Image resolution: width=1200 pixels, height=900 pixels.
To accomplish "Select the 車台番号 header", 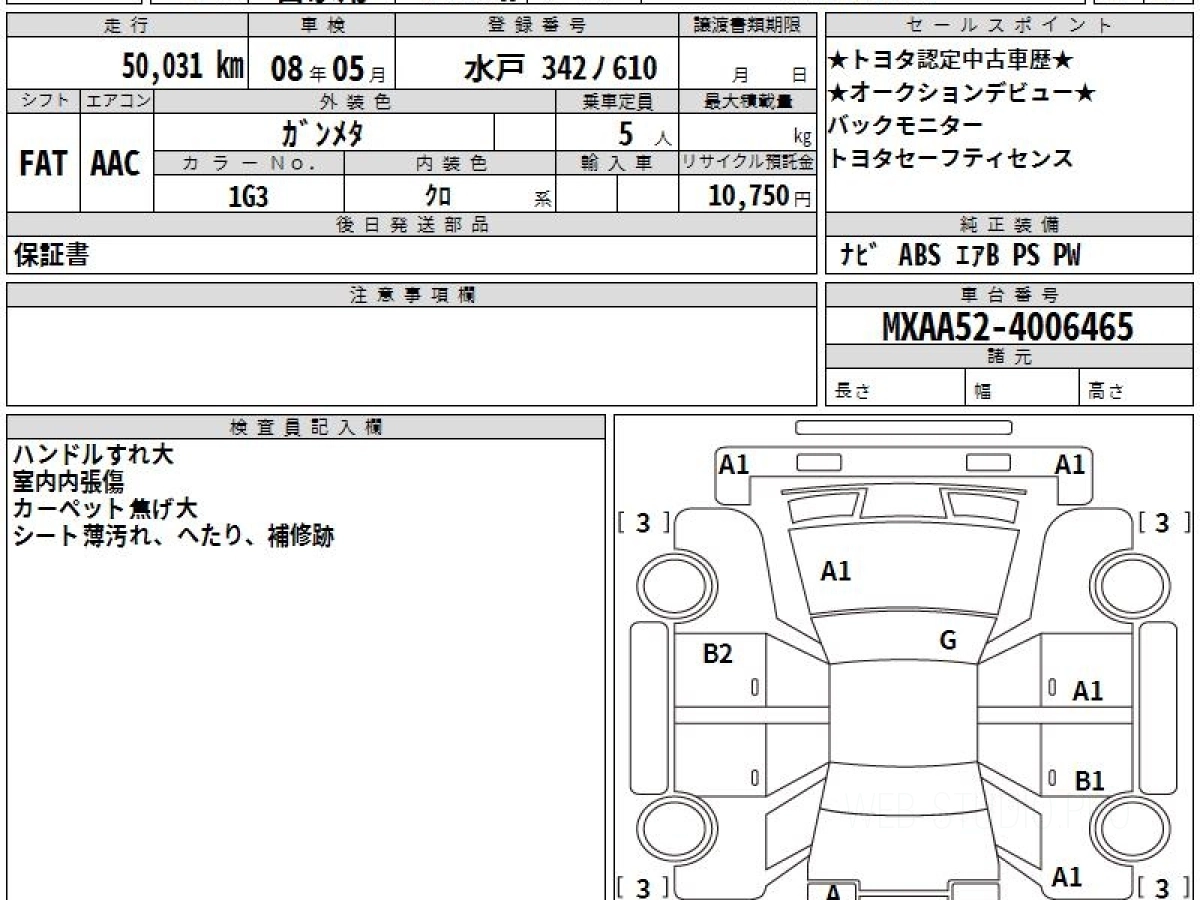I will click(x=1010, y=295).
